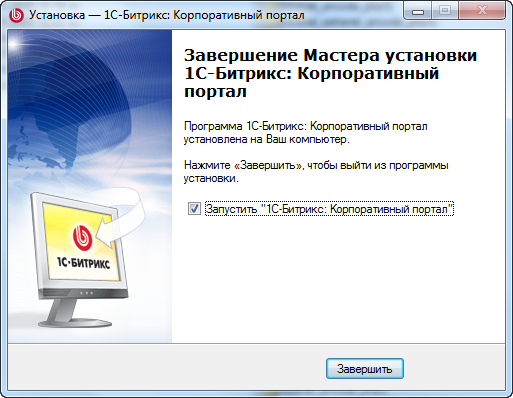The image size is (513, 398).
Task: Click the heading Завершение Мастера установки
Action: [x=331, y=73]
